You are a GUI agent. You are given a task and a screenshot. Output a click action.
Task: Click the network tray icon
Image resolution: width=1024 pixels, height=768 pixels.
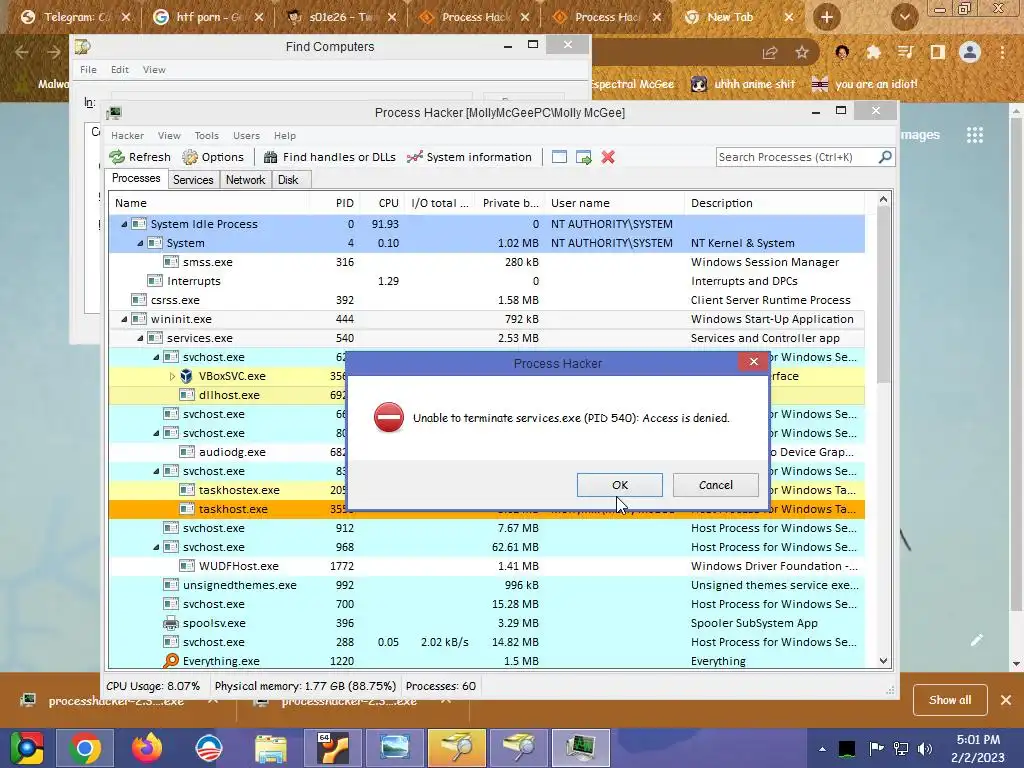pyautogui.click(x=901, y=748)
